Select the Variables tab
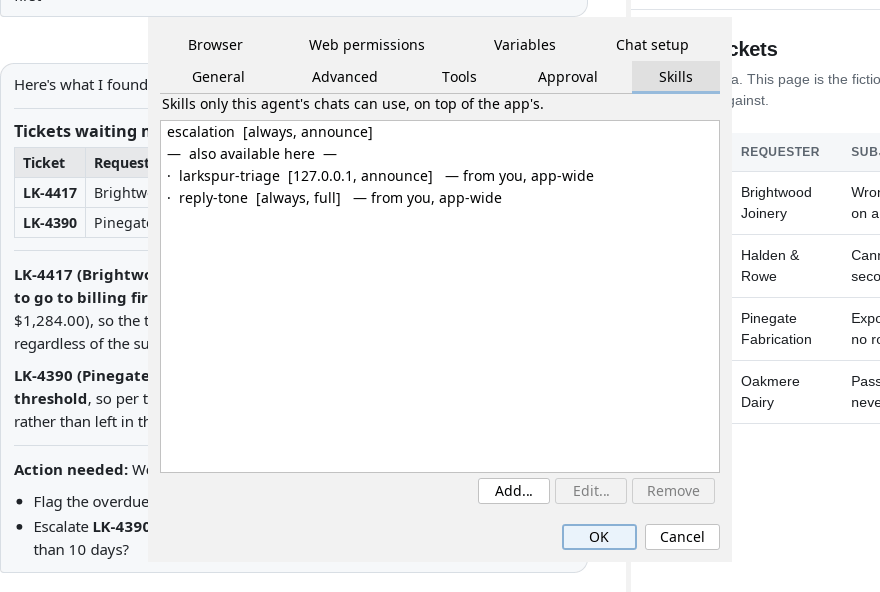Image resolution: width=880 pixels, height=592 pixels. tap(524, 45)
